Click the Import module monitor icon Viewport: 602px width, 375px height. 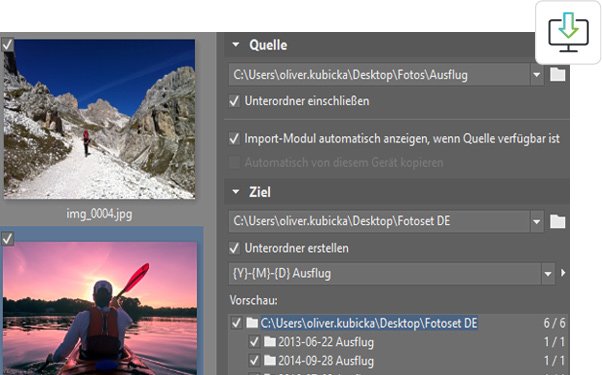(568, 32)
